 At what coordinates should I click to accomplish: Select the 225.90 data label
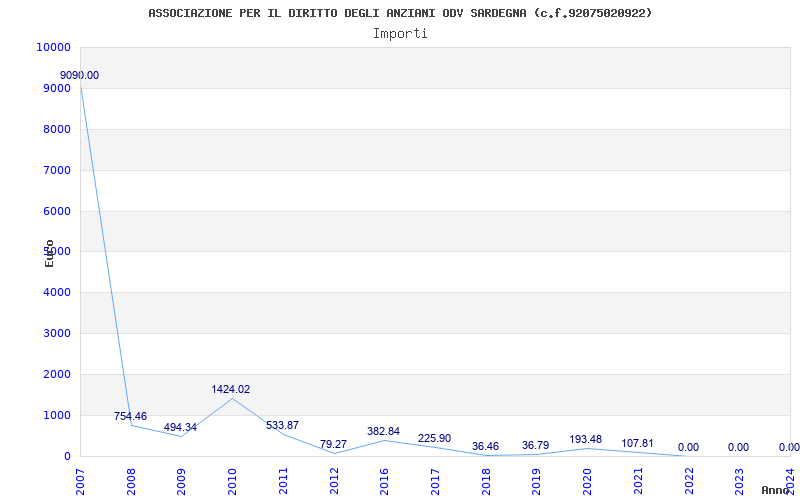pyautogui.click(x=434, y=439)
